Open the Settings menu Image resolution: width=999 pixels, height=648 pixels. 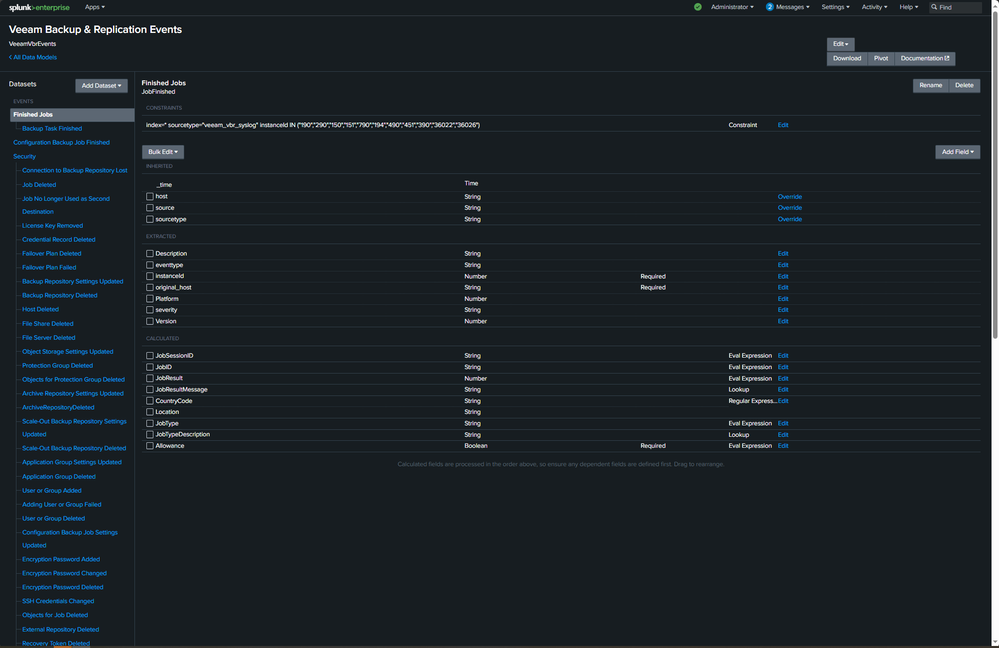click(x=835, y=7)
